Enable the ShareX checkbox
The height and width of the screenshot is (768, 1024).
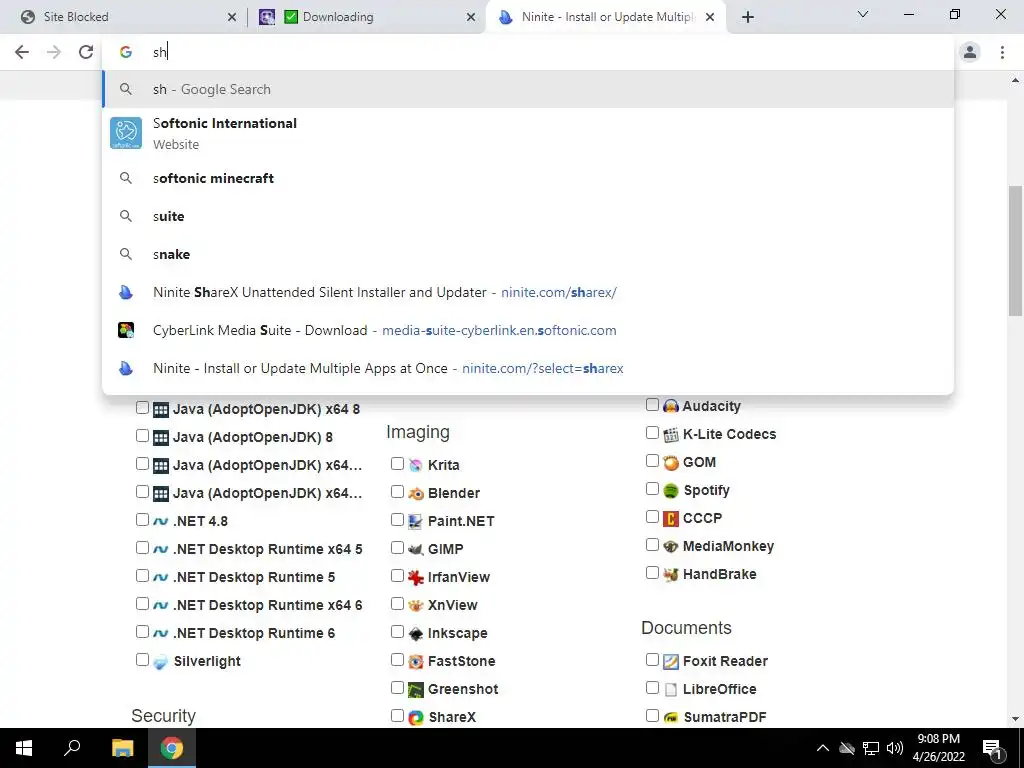[397, 716]
